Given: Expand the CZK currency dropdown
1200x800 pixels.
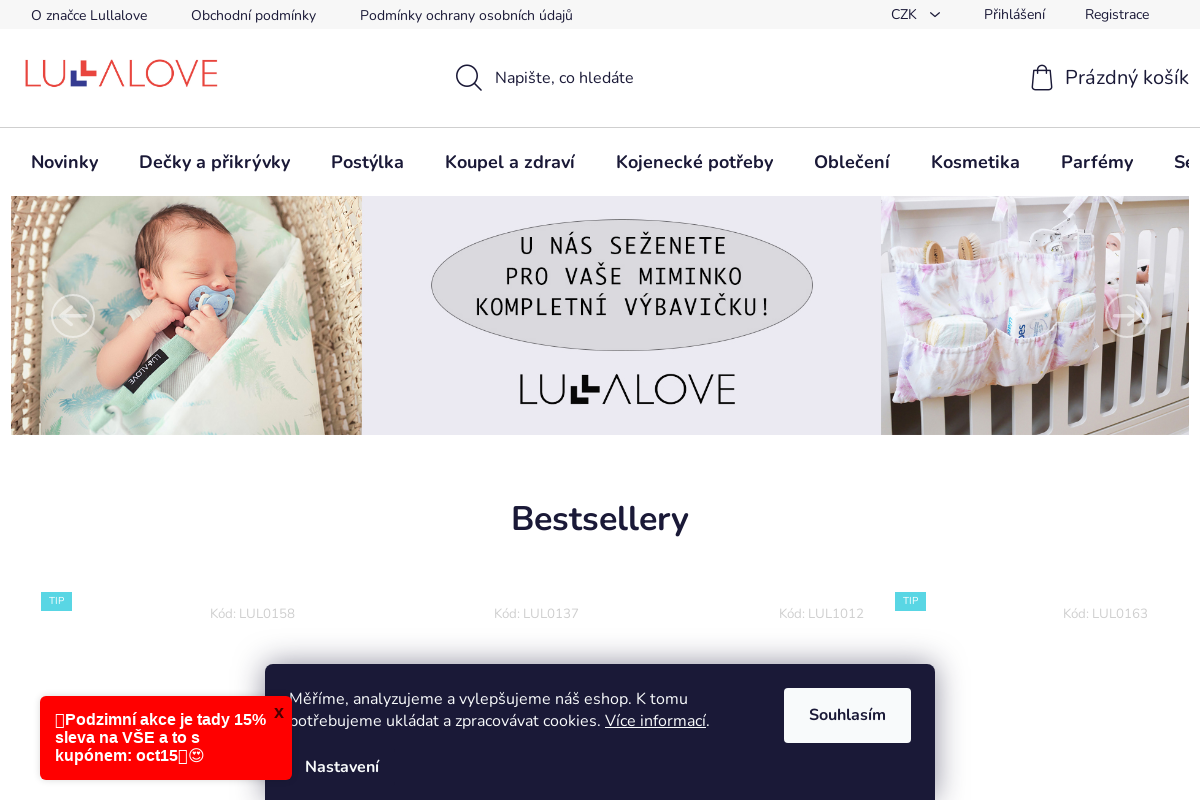Looking at the screenshot, I should click(x=916, y=14).
